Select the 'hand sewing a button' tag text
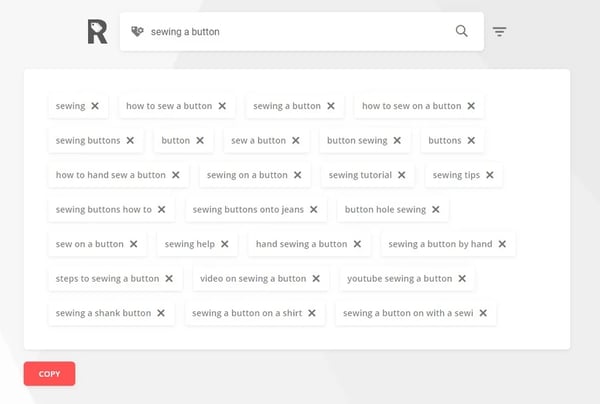Viewport: 600px width, 404px height. point(301,244)
